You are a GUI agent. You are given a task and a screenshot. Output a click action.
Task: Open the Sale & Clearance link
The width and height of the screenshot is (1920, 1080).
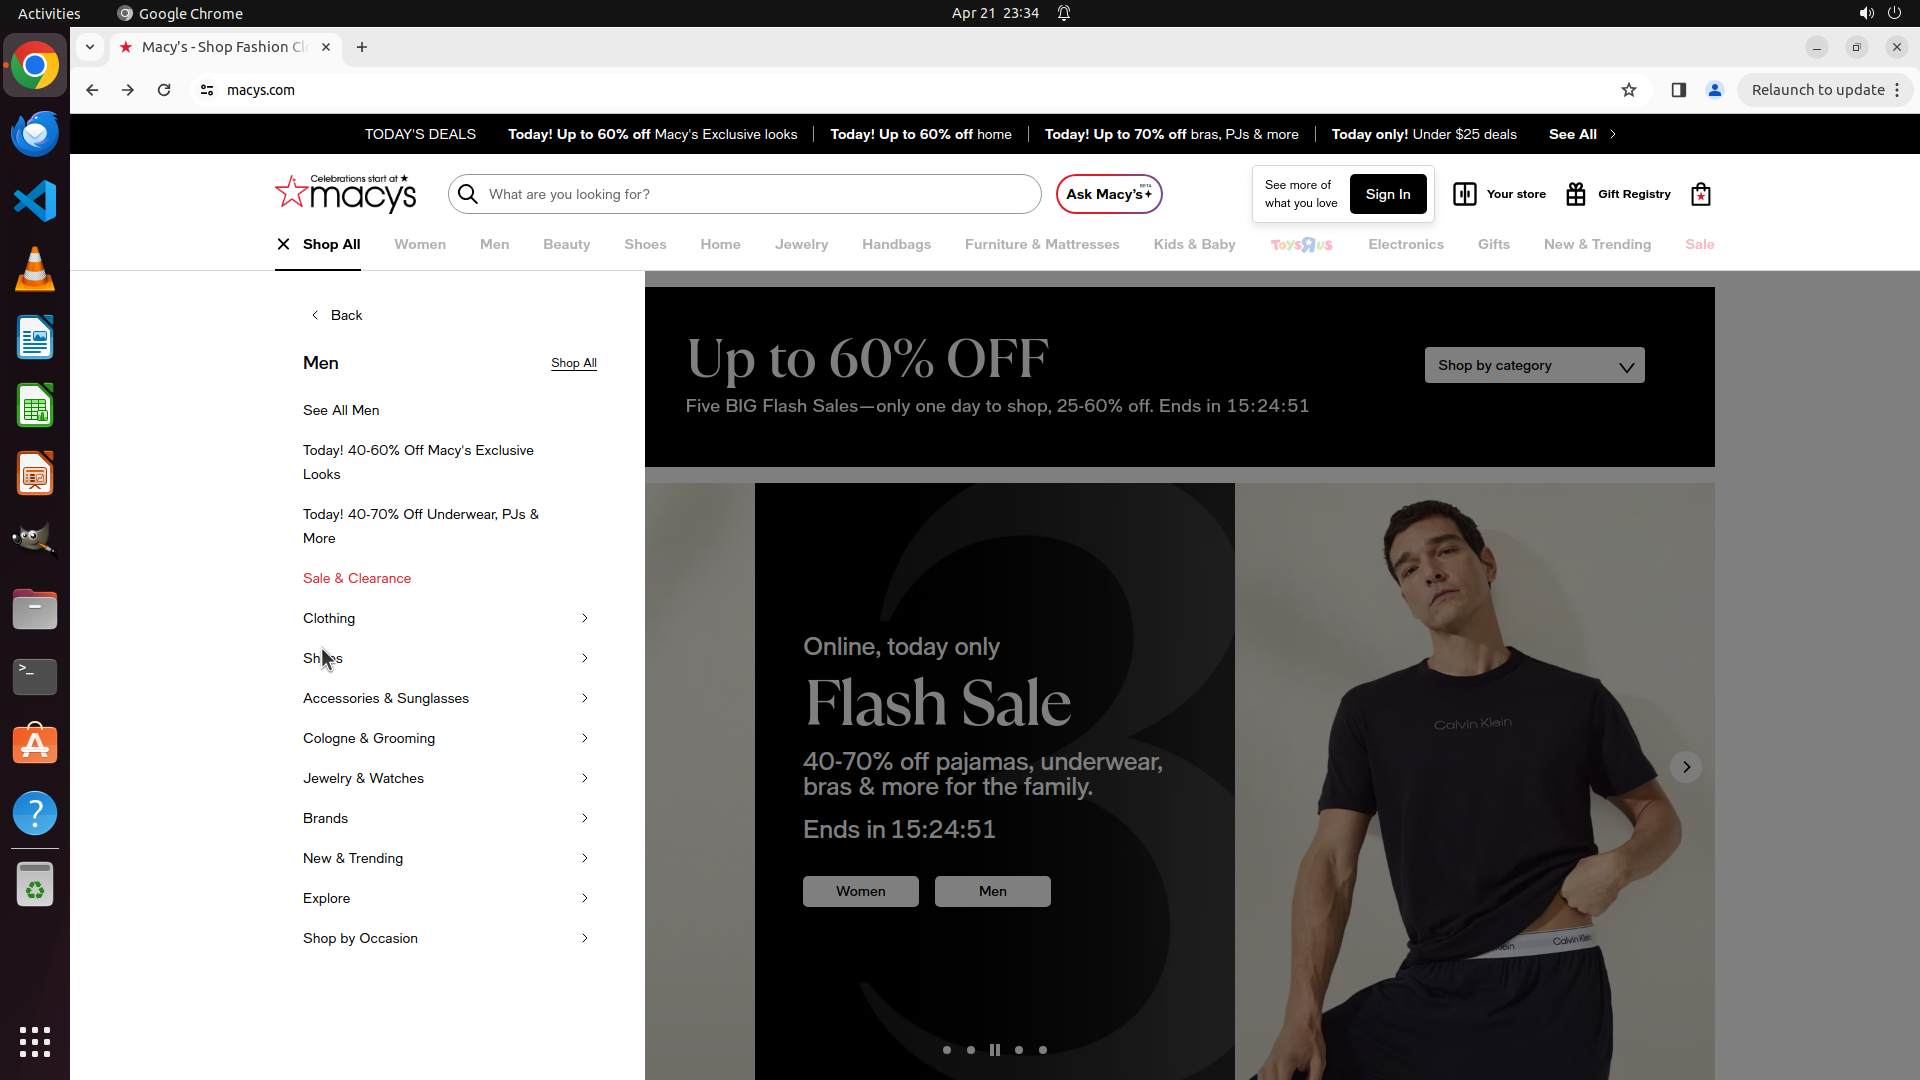pyautogui.click(x=357, y=578)
